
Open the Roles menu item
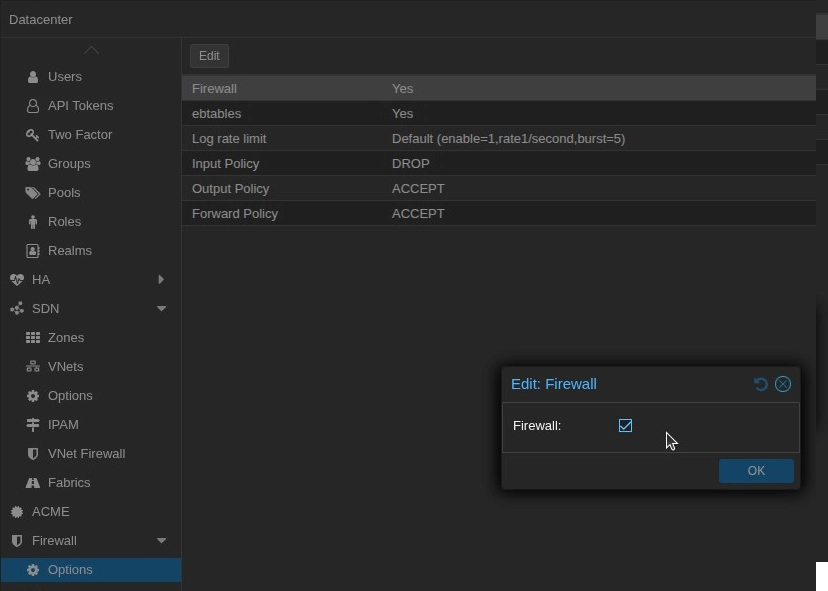tap(64, 222)
